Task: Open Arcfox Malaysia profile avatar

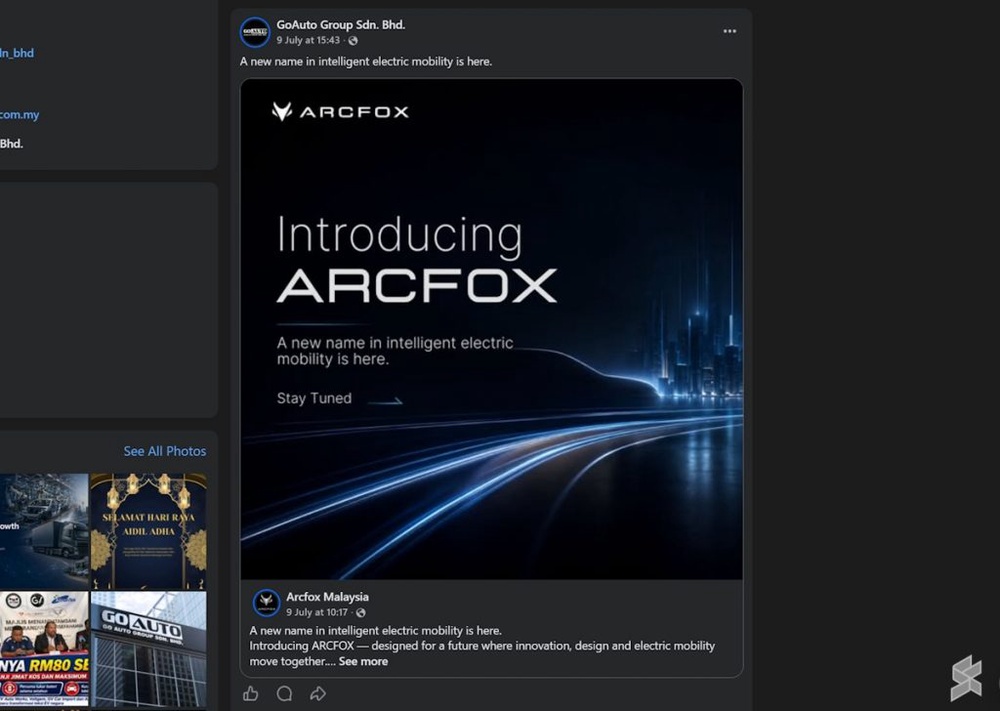Action: point(266,603)
